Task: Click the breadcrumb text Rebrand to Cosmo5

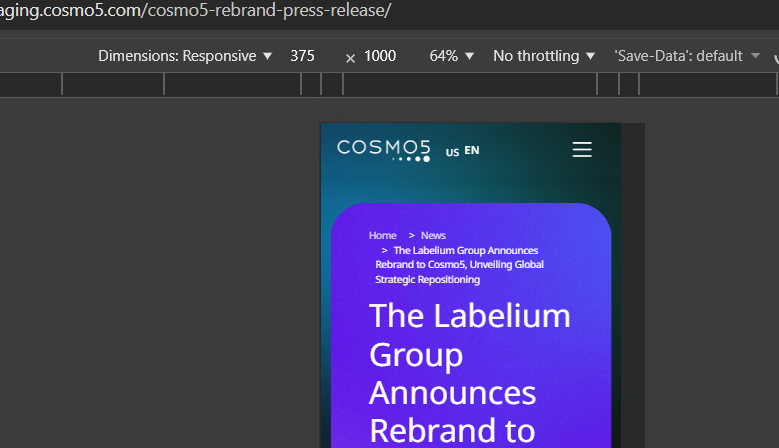Action: pos(420,264)
